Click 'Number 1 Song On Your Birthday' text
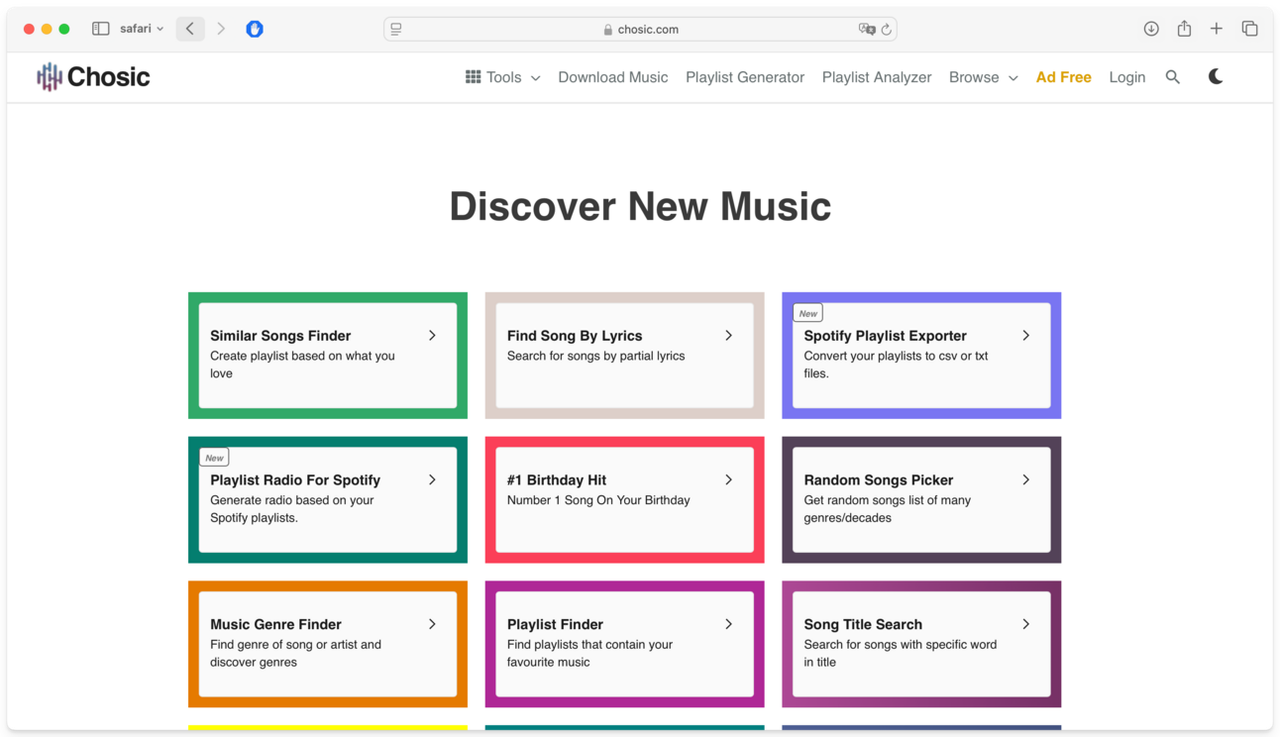The width and height of the screenshot is (1280, 737). pyautogui.click(x=598, y=500)
